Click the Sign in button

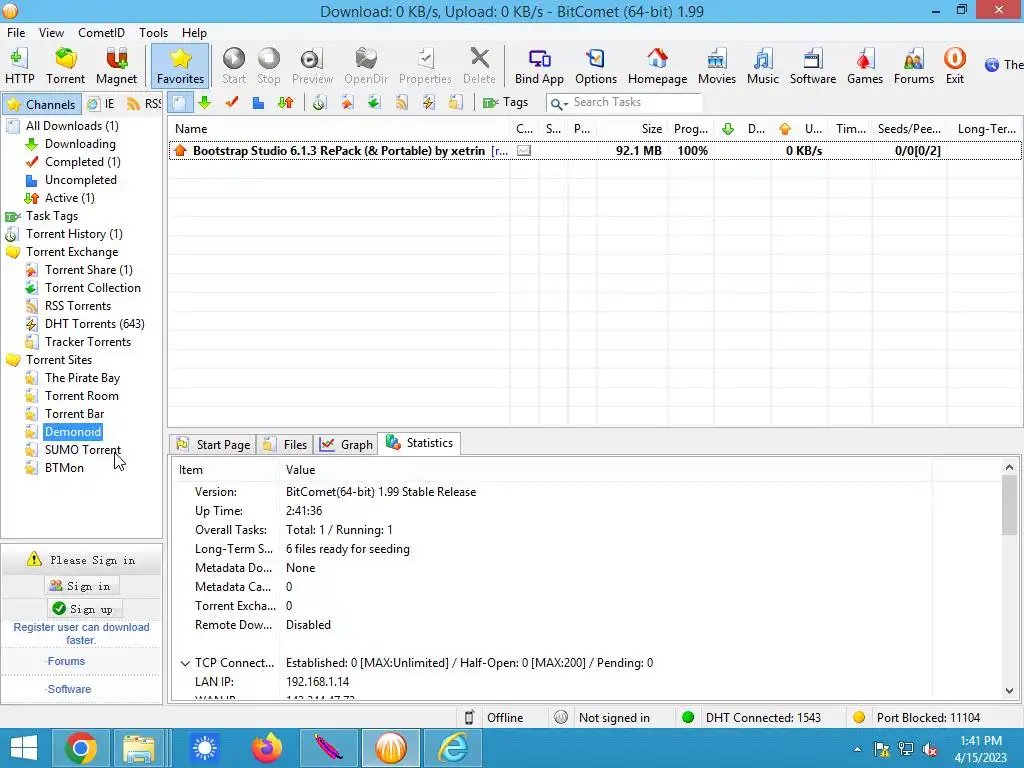click(x=82, y=586)
